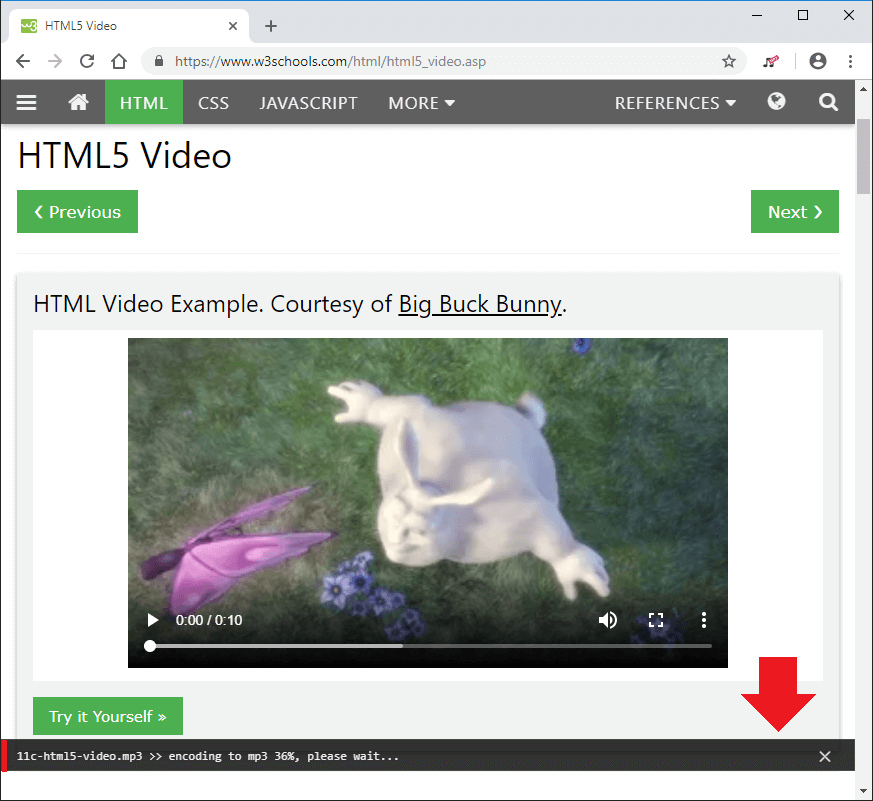Minimize the Chrome window
Viewport: 873px width, 801px height.
click(x=757, y=15)
